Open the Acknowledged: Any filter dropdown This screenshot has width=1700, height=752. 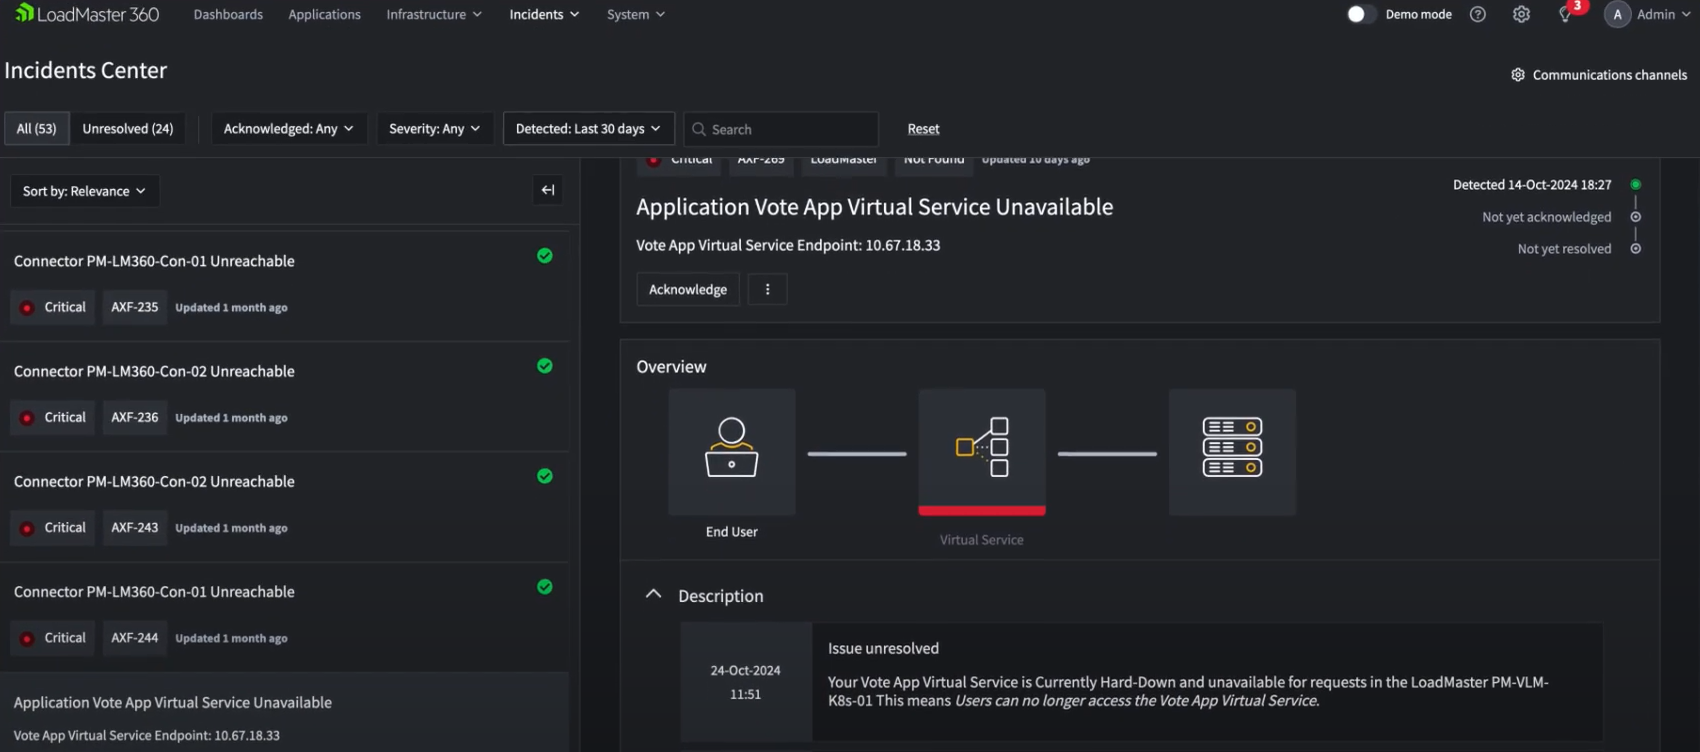(288, 129)
